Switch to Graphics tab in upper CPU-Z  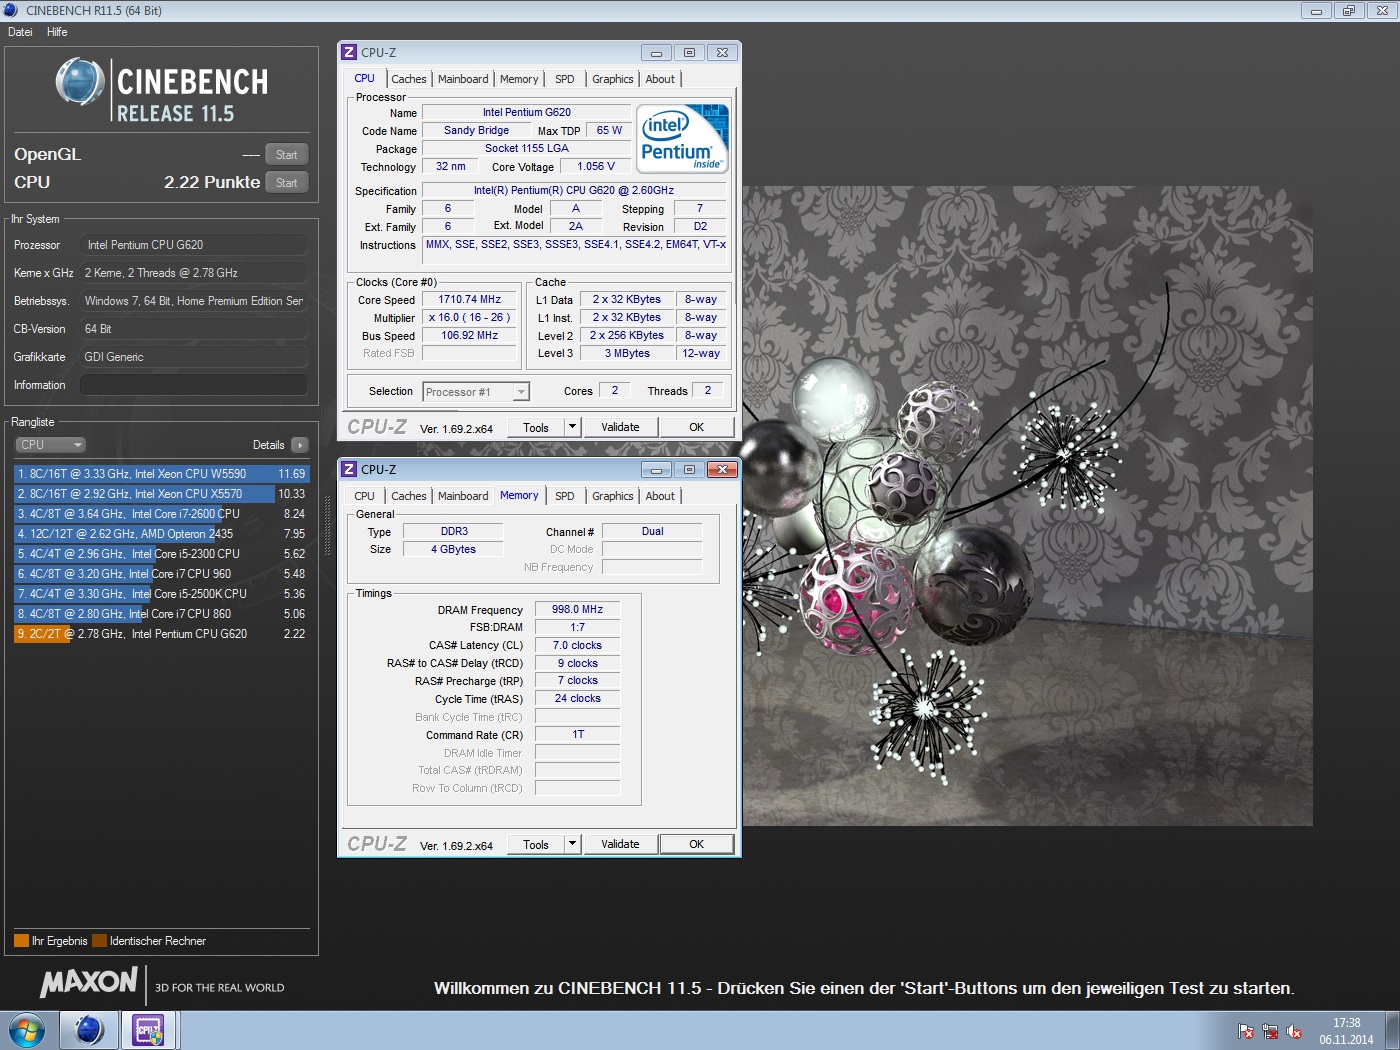pos(613,79)
